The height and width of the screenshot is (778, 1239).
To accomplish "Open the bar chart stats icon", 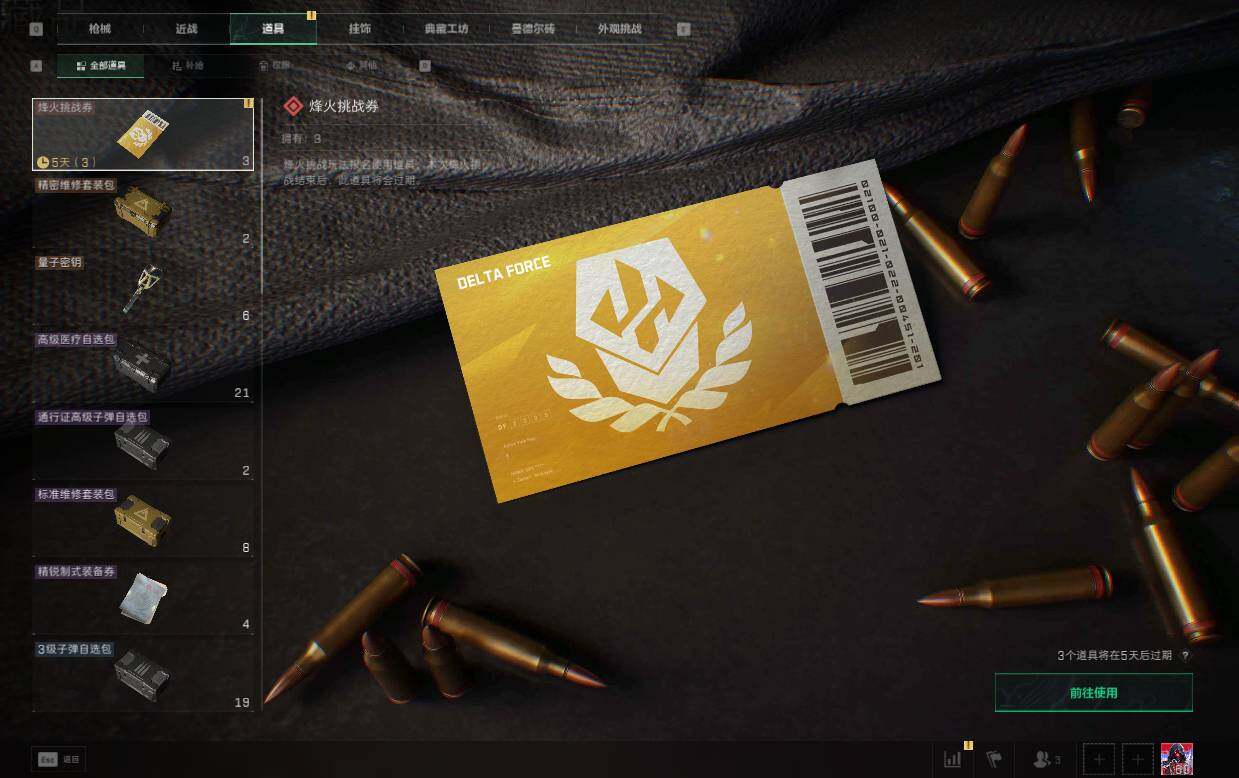I will 952,759.
